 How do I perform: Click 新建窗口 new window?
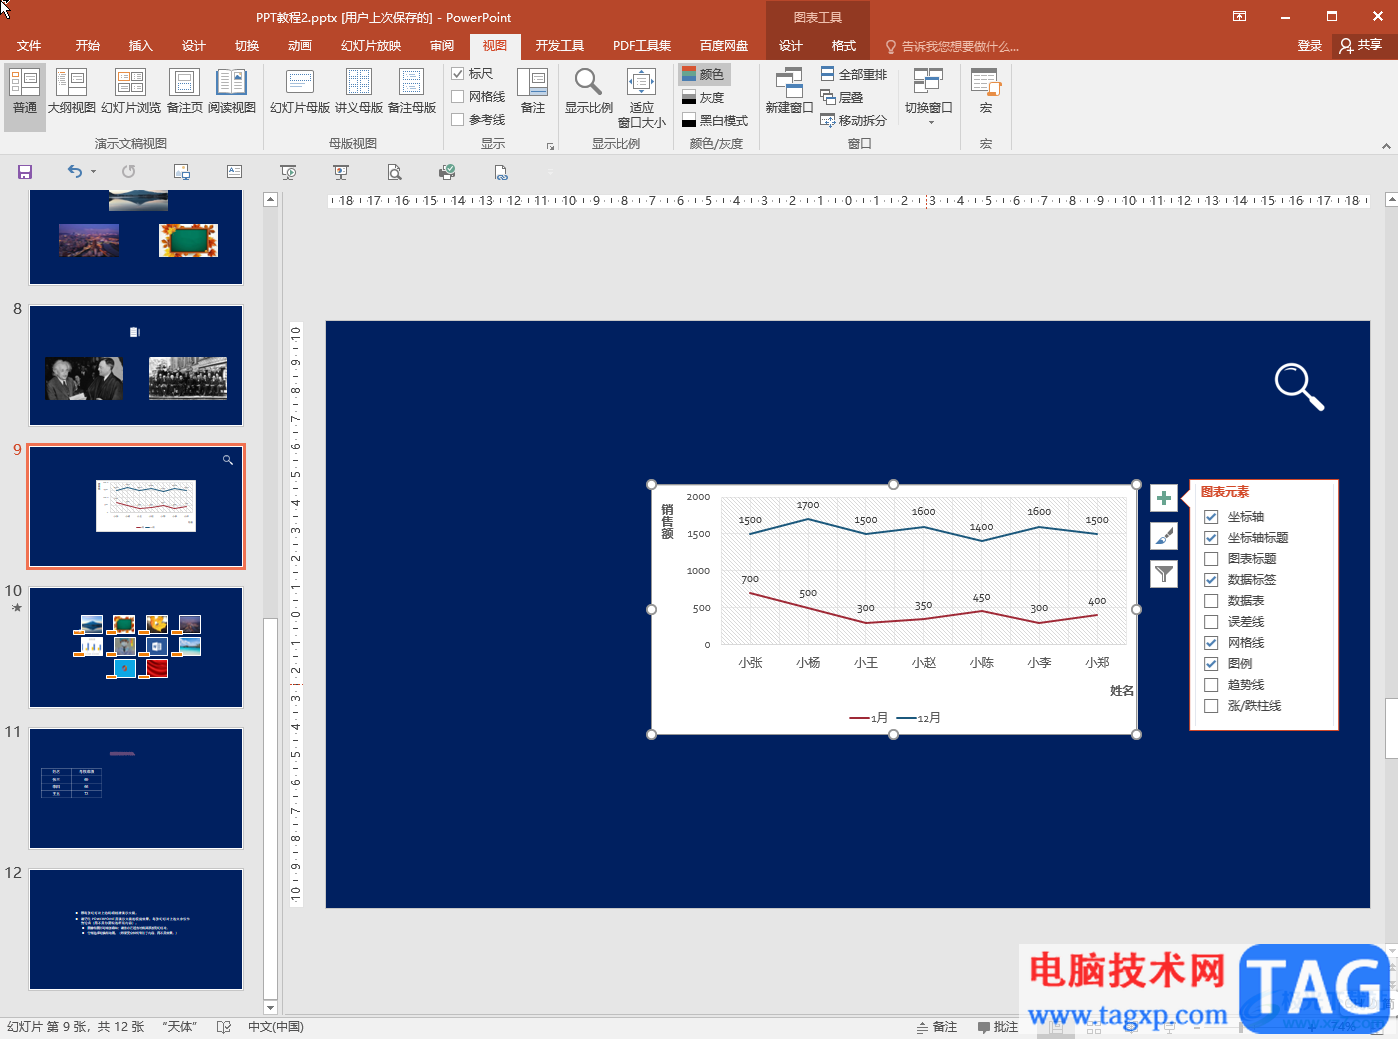pyautogui.click(x=789, y=92)
